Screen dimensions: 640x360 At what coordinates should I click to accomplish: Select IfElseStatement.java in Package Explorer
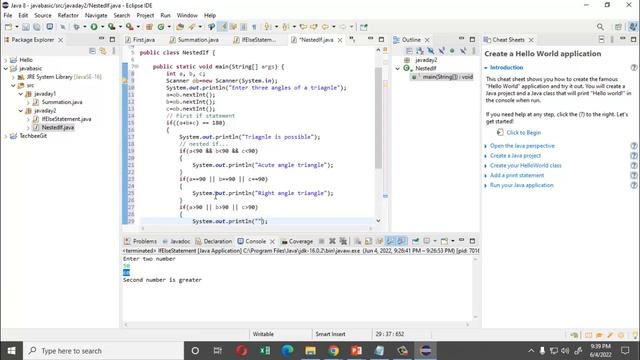66,119
